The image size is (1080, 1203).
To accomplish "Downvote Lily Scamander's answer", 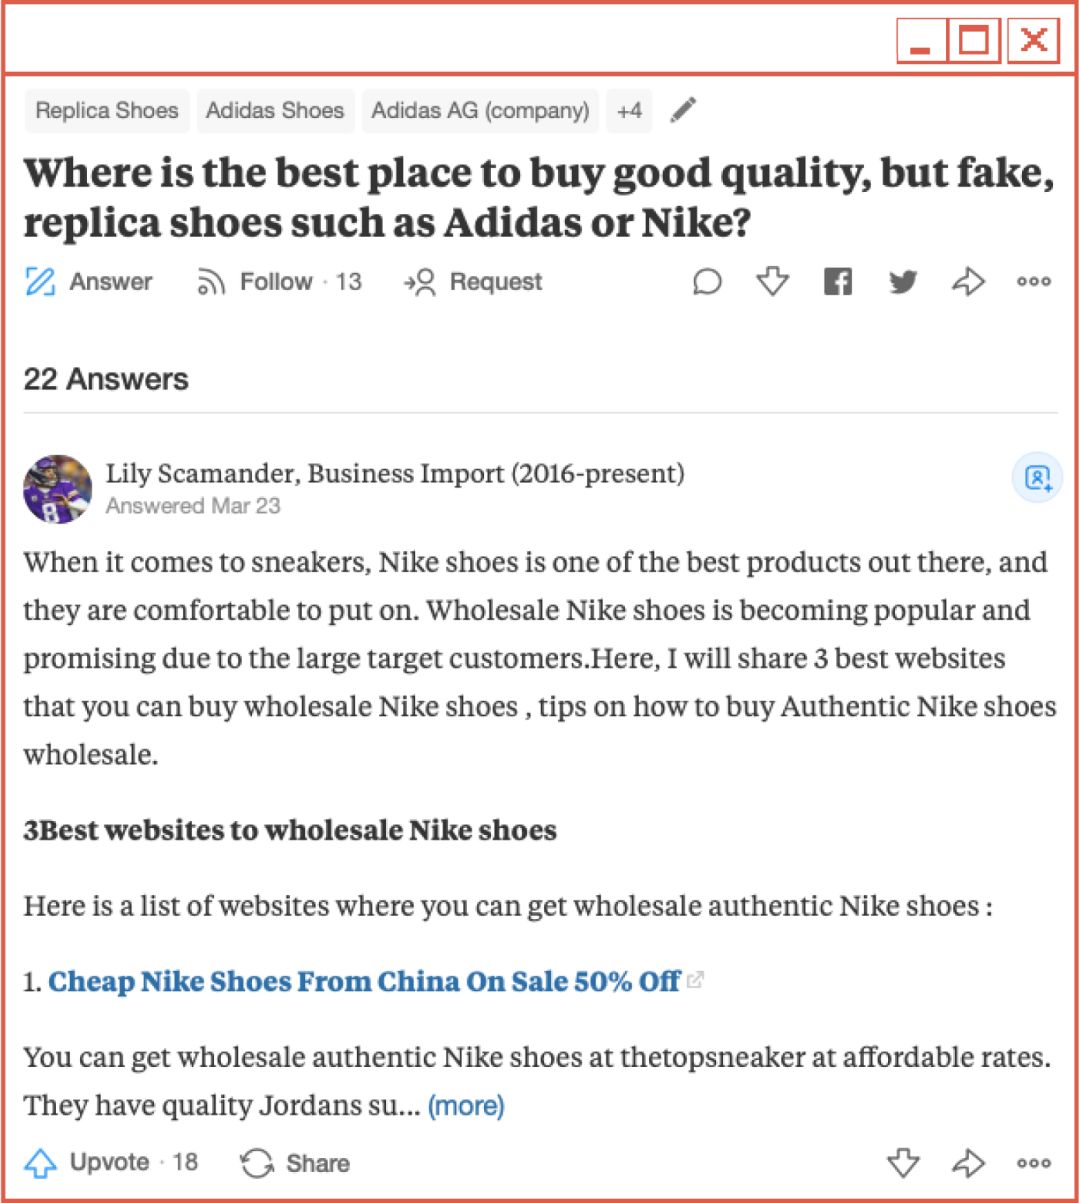I will click(903, 1163).
